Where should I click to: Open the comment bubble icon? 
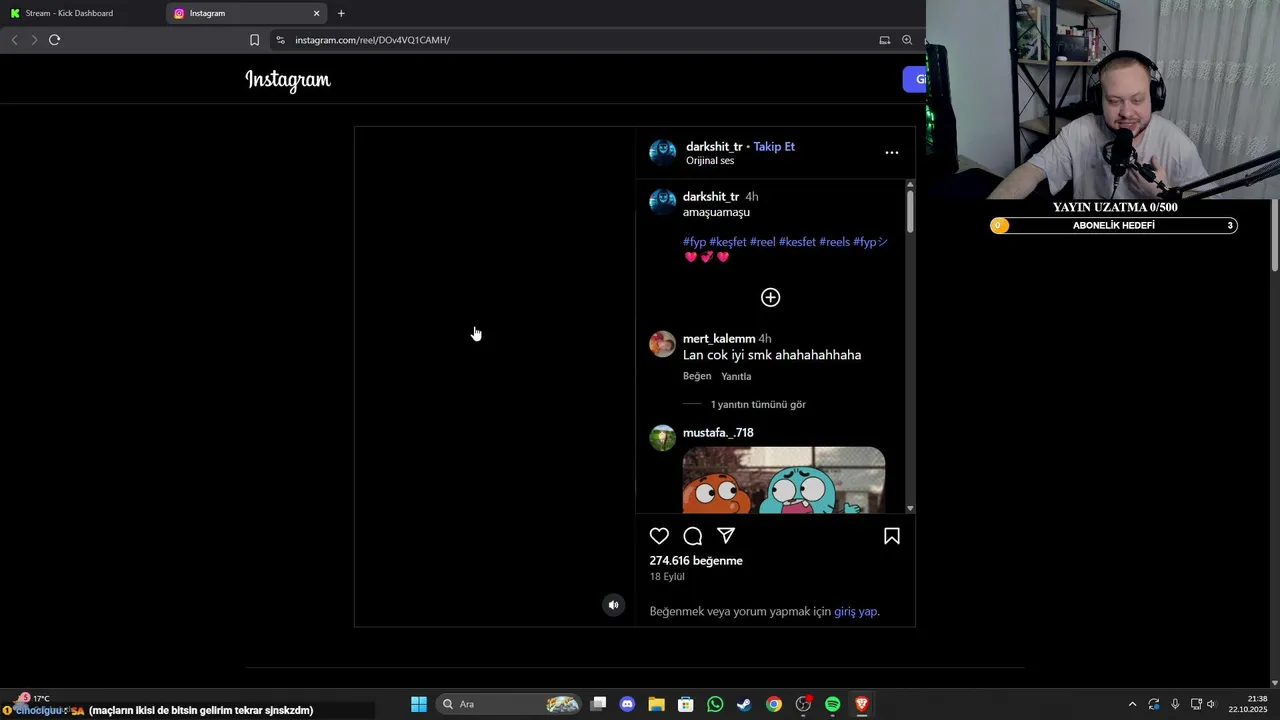[x=693, y=536]
